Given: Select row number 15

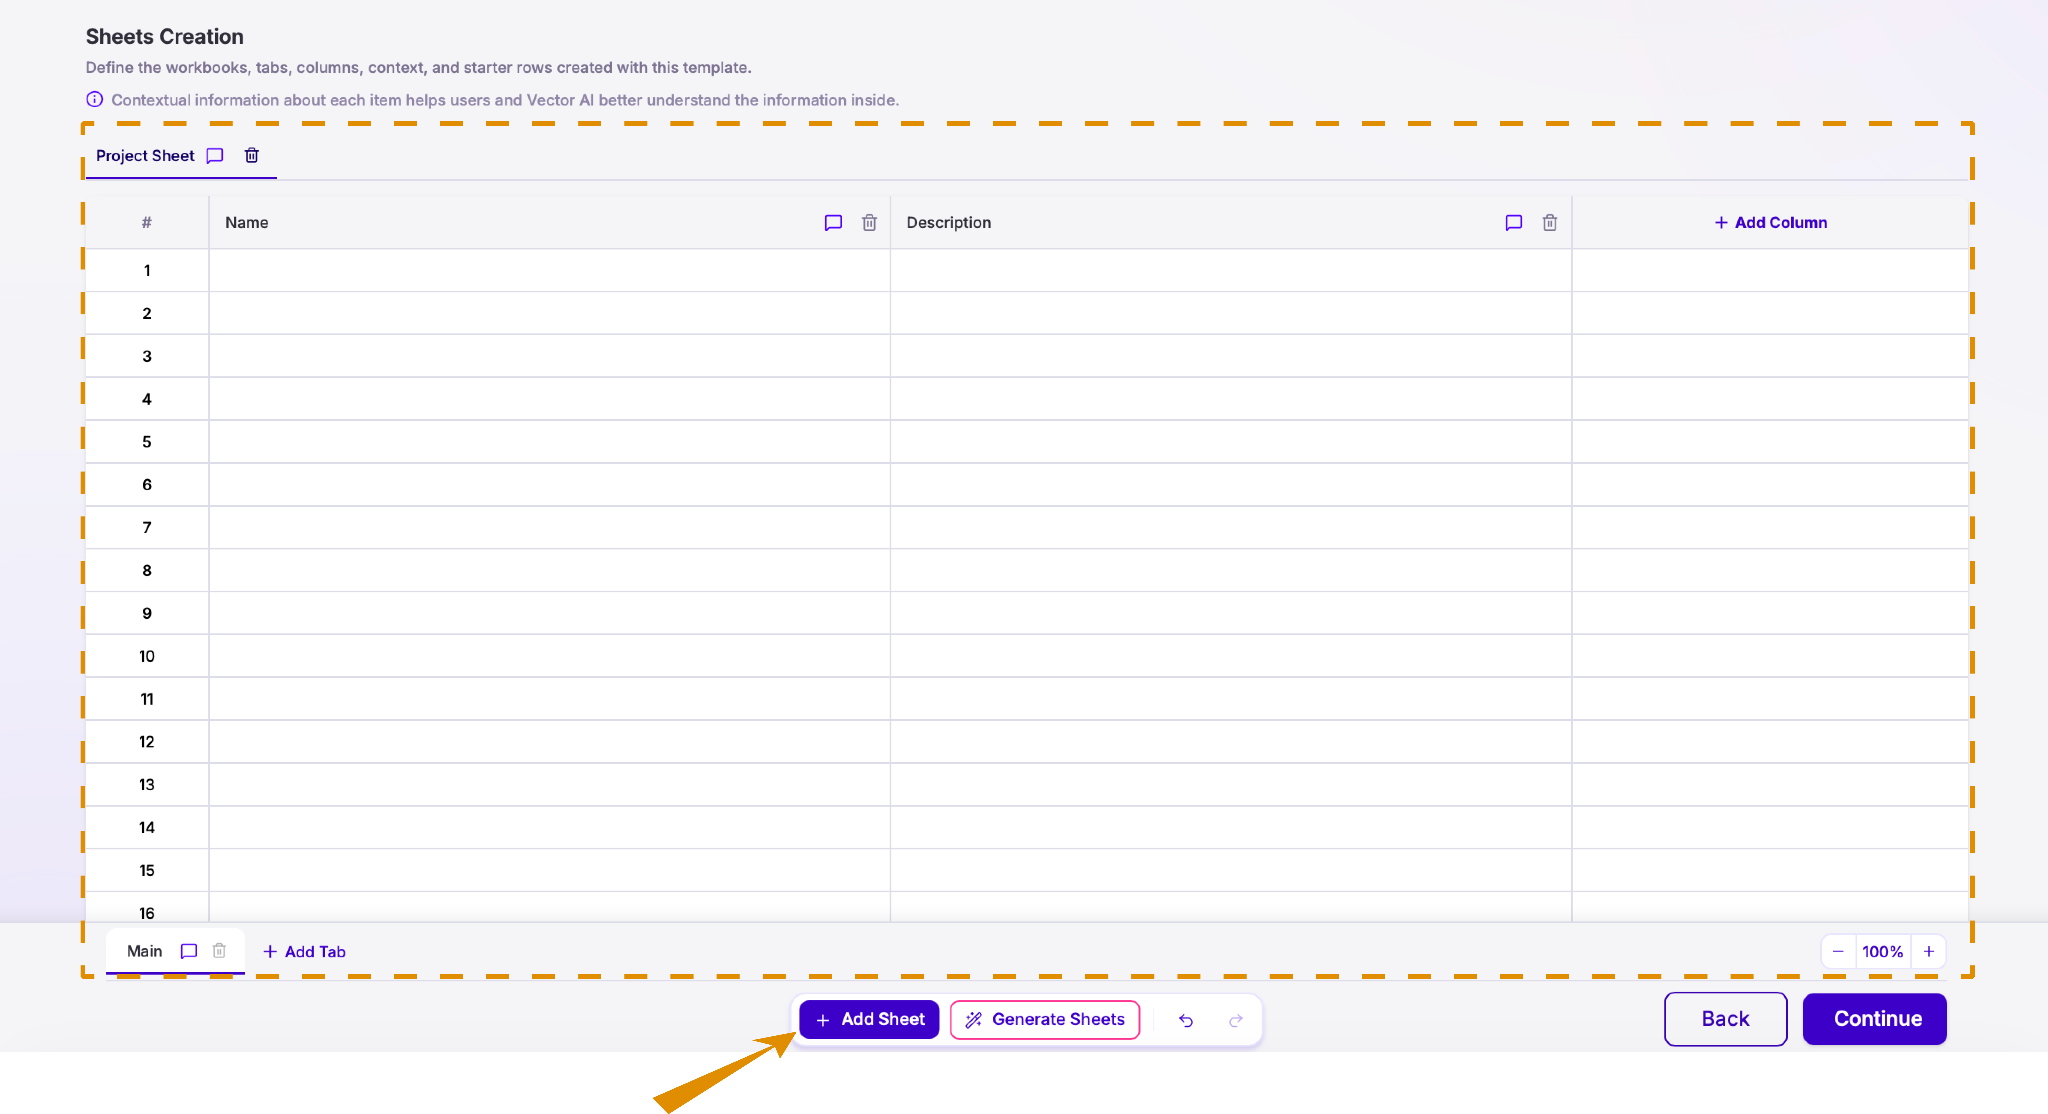Looking at the screenshot, I should (147, 870).
